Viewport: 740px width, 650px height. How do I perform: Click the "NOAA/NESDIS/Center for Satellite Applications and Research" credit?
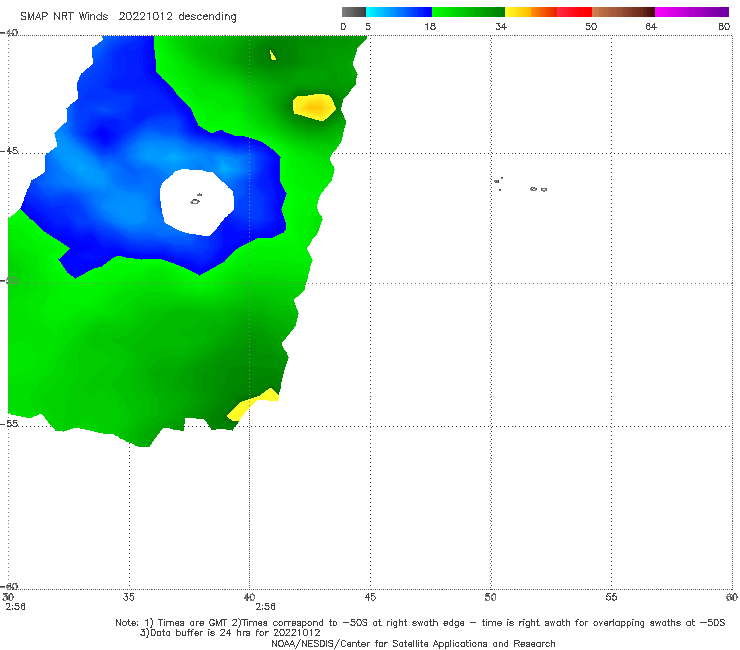tap(413, 643)
